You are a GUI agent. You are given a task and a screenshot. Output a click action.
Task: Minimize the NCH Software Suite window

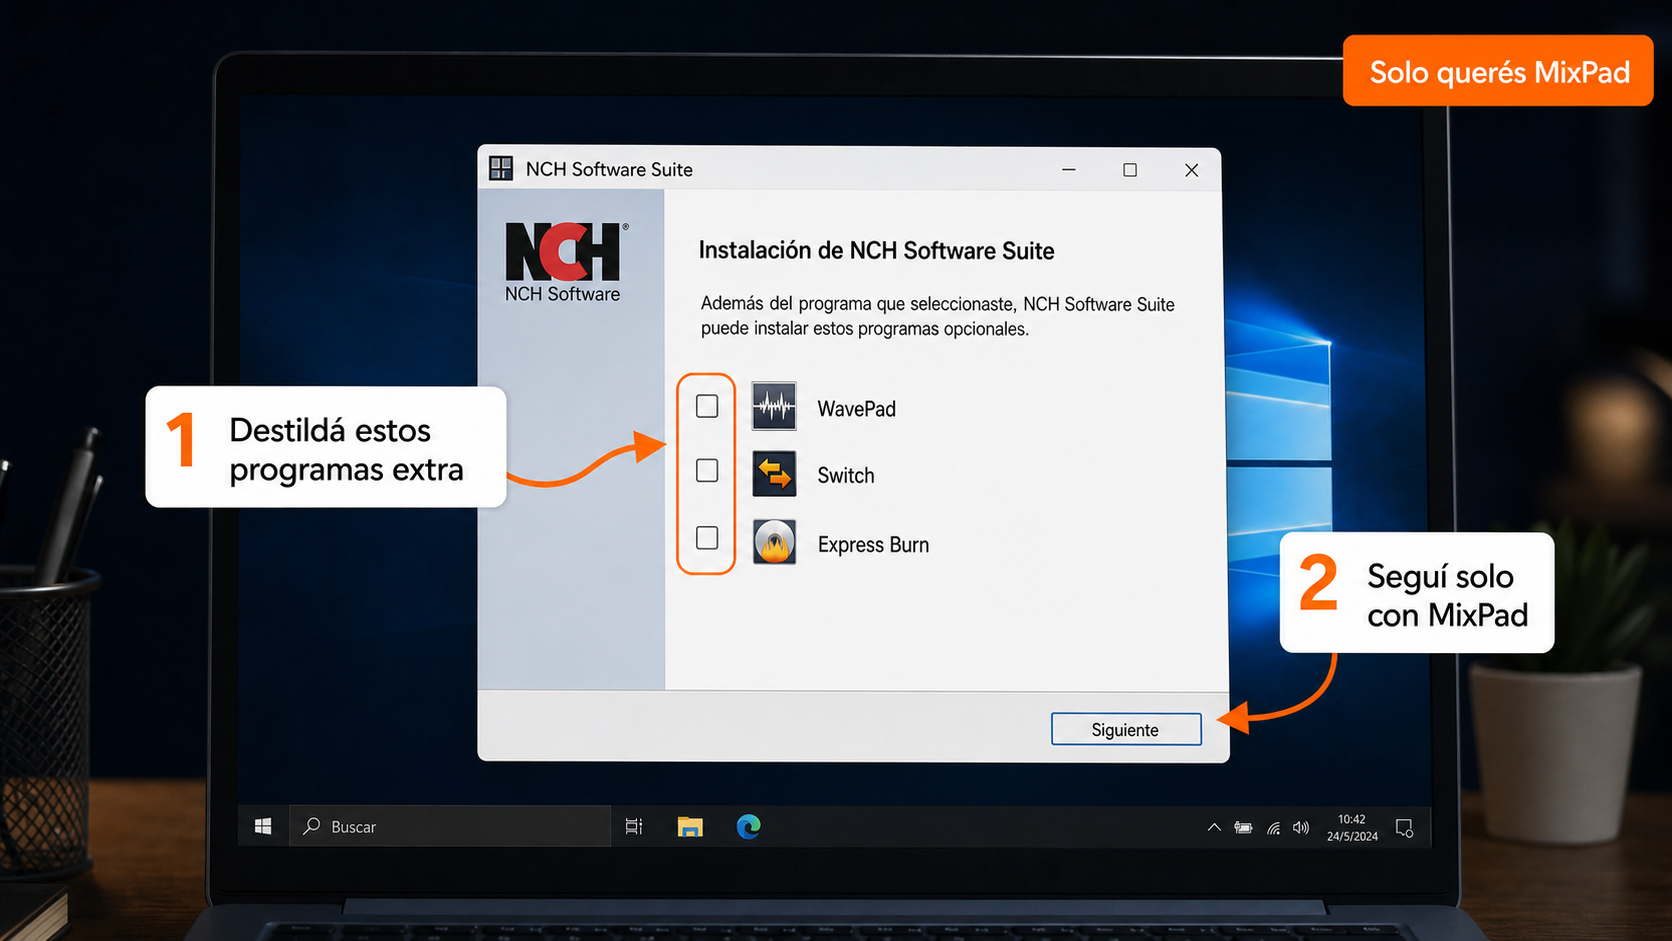[1069, 170]
